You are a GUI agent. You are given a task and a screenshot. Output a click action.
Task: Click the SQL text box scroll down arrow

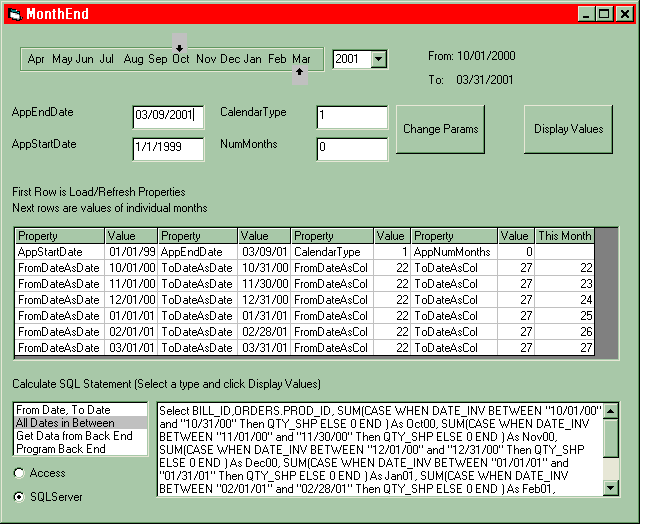(x=611, y=488)
